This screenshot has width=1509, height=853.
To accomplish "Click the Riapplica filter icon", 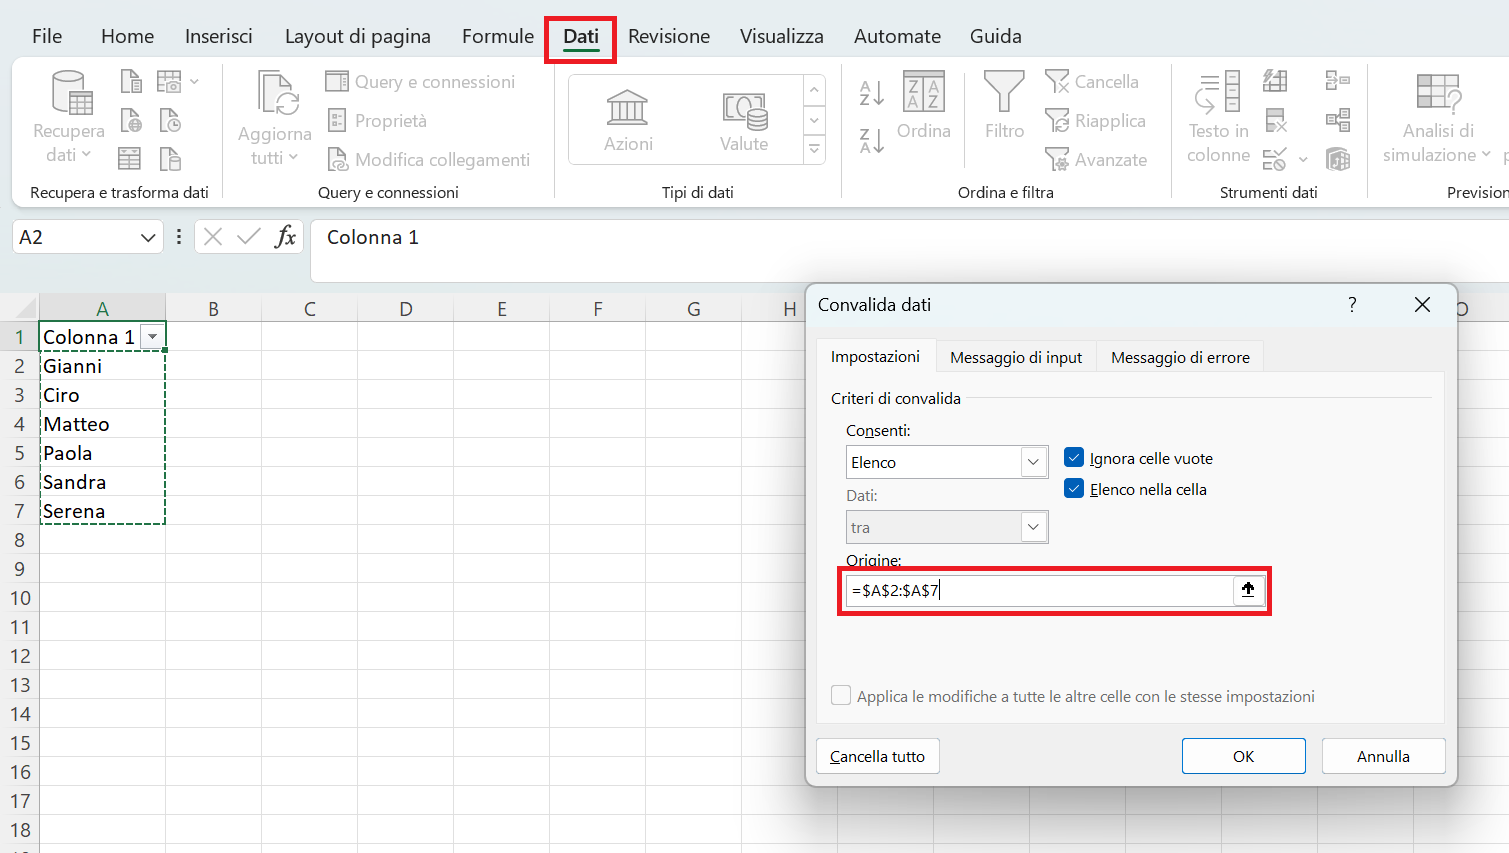I will tap(1057, 120).
